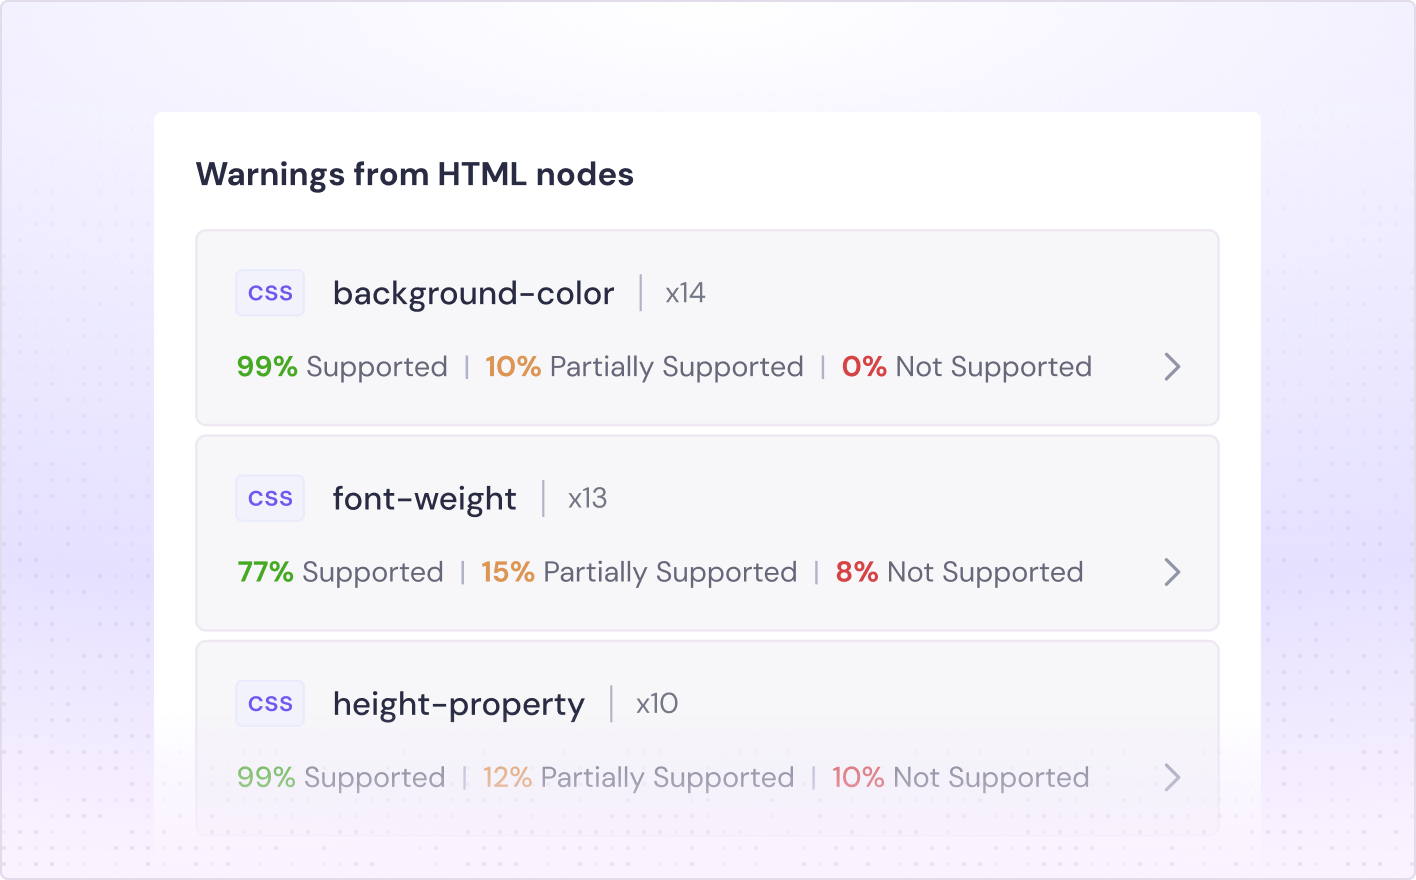Screen dimensions: 1416x880
Task: Click the CSS badge beside background-color
Action: pyautogui.click(x=270, y=293)
